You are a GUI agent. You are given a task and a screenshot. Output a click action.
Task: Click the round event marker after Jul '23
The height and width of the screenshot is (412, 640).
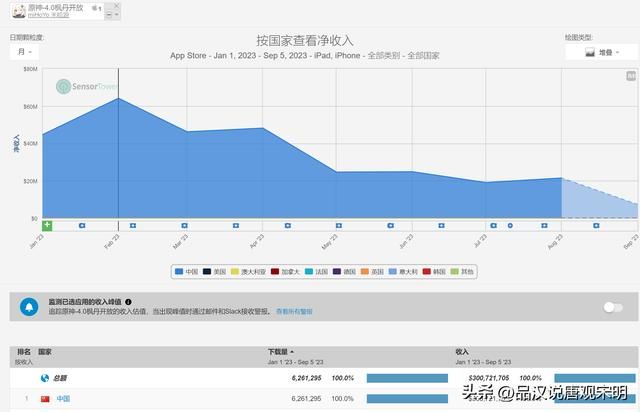click(510, 225)
